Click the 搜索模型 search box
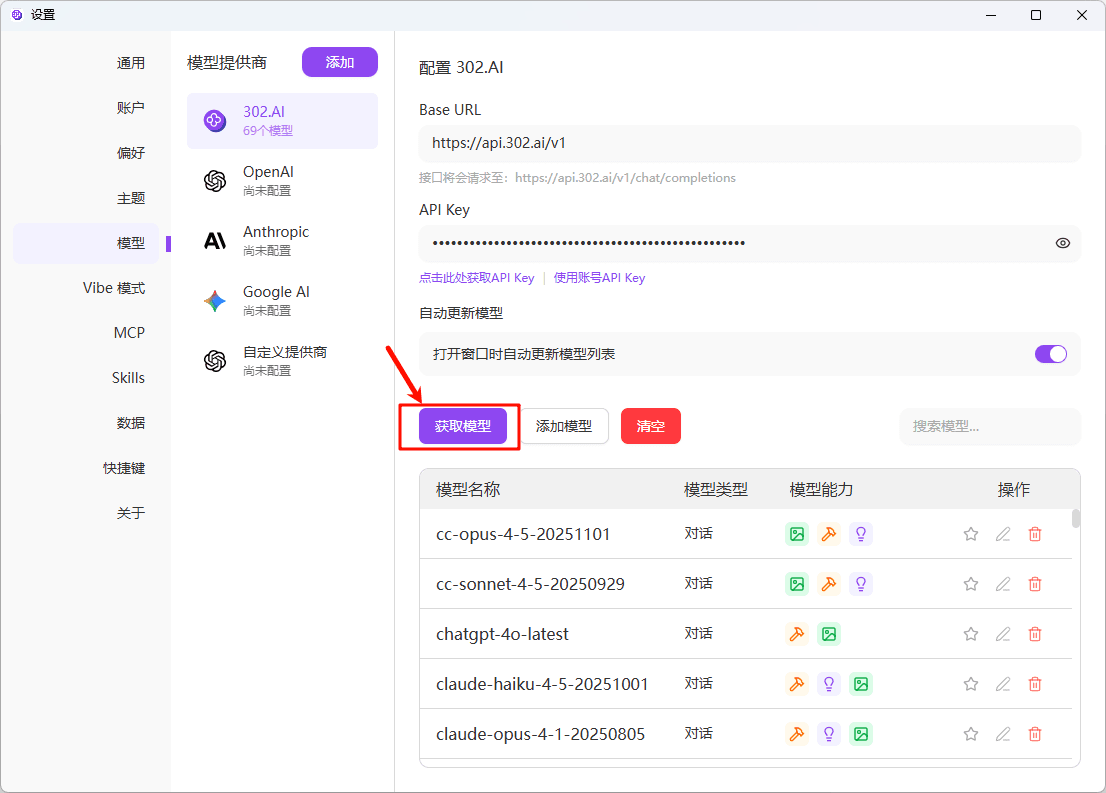Screen dimensions: 1106x793 point(990,426)
